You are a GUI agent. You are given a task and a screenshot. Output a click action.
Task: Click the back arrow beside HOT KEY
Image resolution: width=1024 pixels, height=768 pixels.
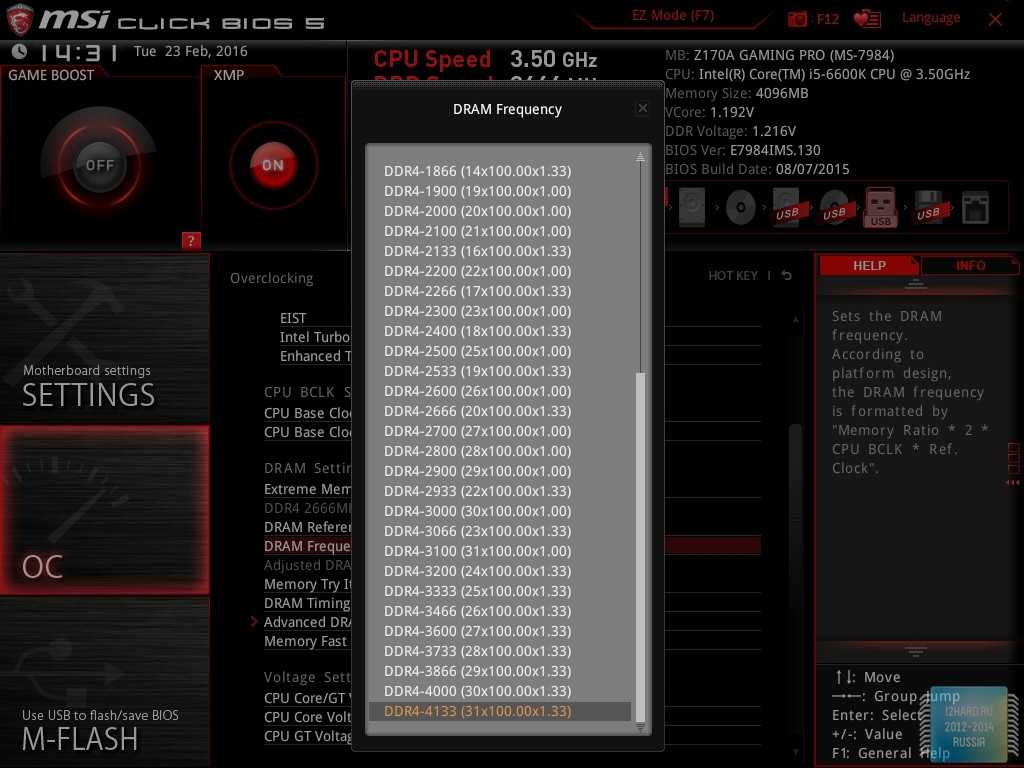[x=787, y=276]
